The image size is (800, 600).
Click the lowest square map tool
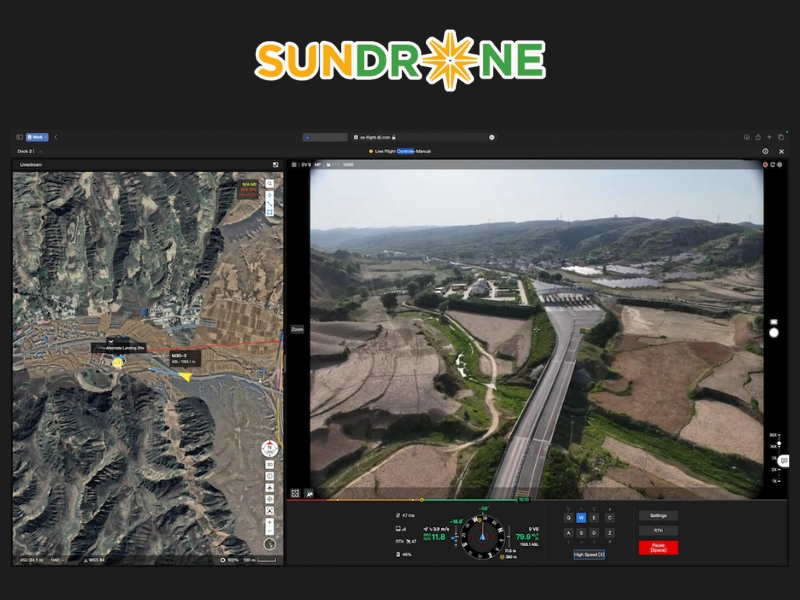(x=269, y=510)
